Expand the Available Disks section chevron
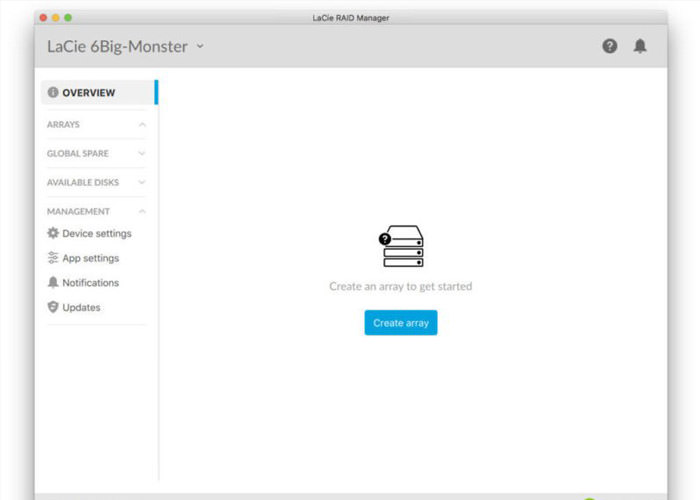The width and height of the screenshot is (700, 500). click(142, 182)
